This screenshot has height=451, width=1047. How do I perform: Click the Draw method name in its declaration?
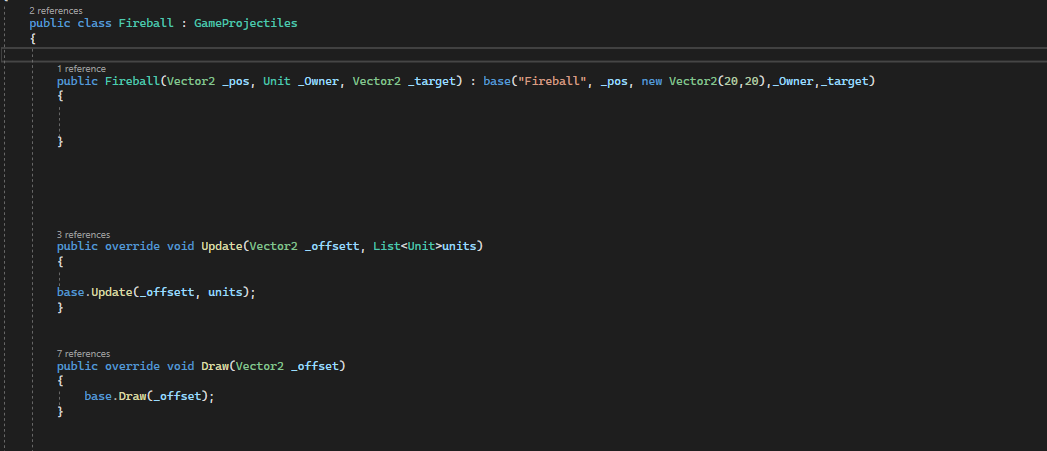click(x=215, y=366)
